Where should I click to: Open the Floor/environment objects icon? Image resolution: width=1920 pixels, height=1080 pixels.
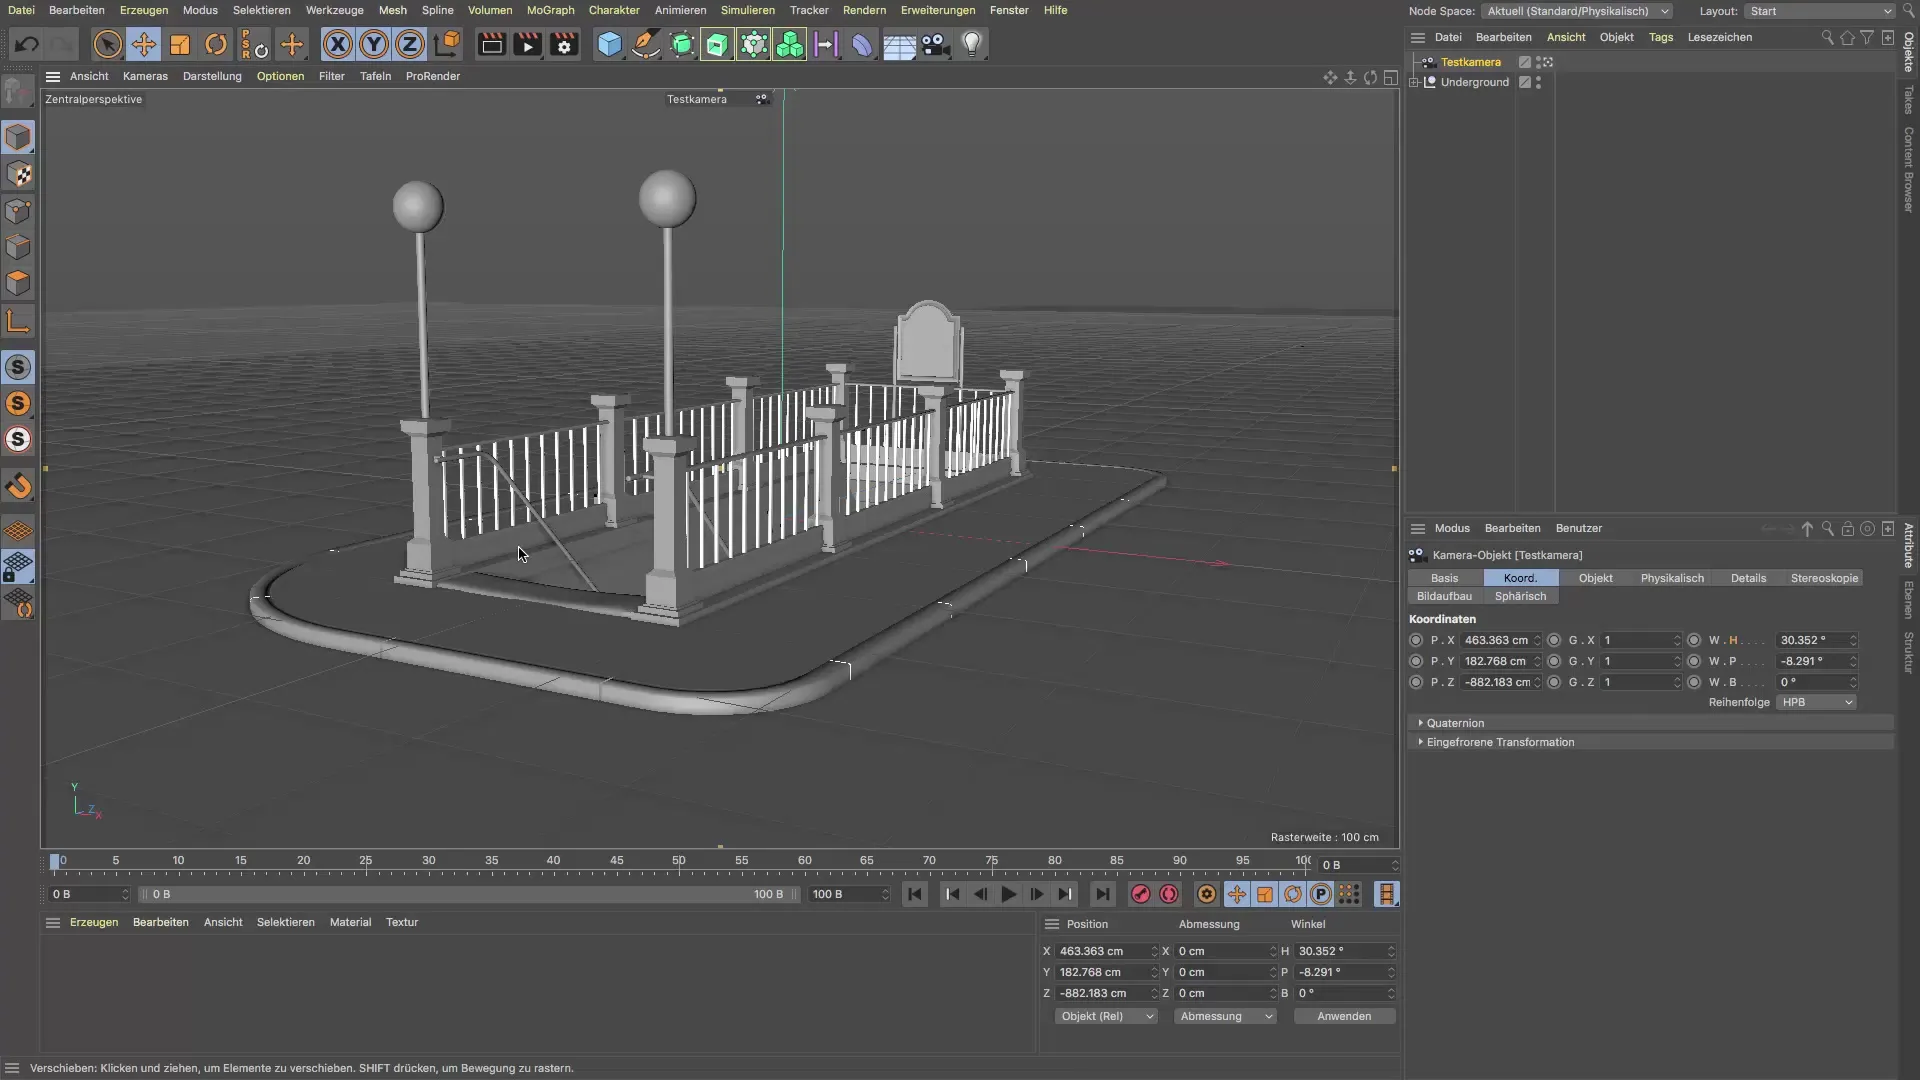(x=899, y=44)
